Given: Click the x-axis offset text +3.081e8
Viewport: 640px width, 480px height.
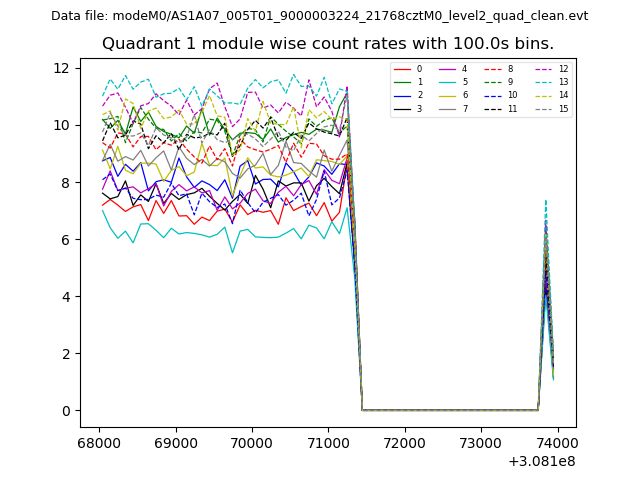Looking at the screenshot, I should click(541, 461).
